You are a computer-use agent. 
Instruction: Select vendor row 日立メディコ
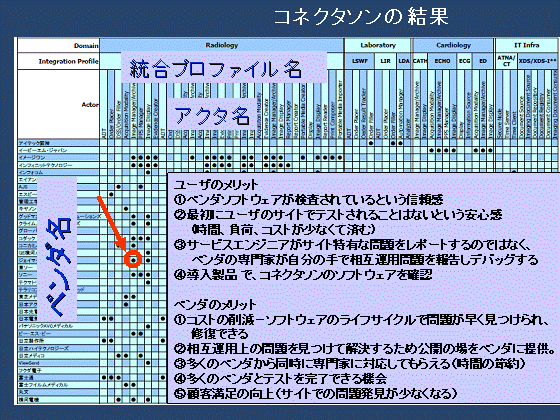click(59, 356)
